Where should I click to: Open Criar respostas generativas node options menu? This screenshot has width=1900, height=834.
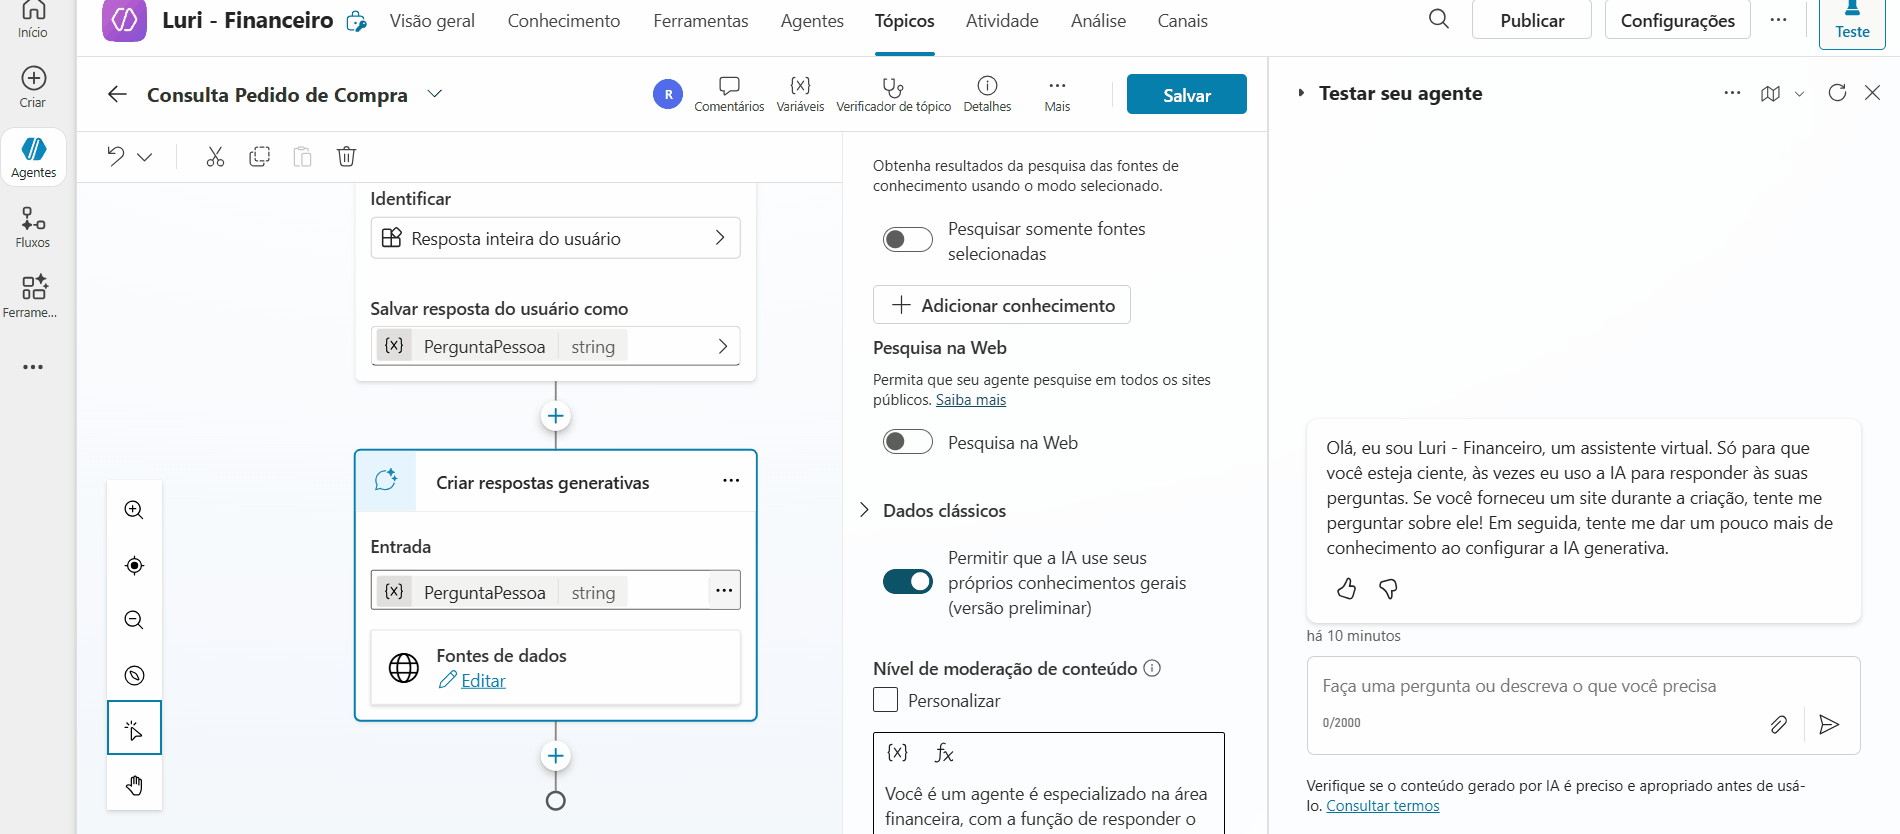[x=731, y=481]
